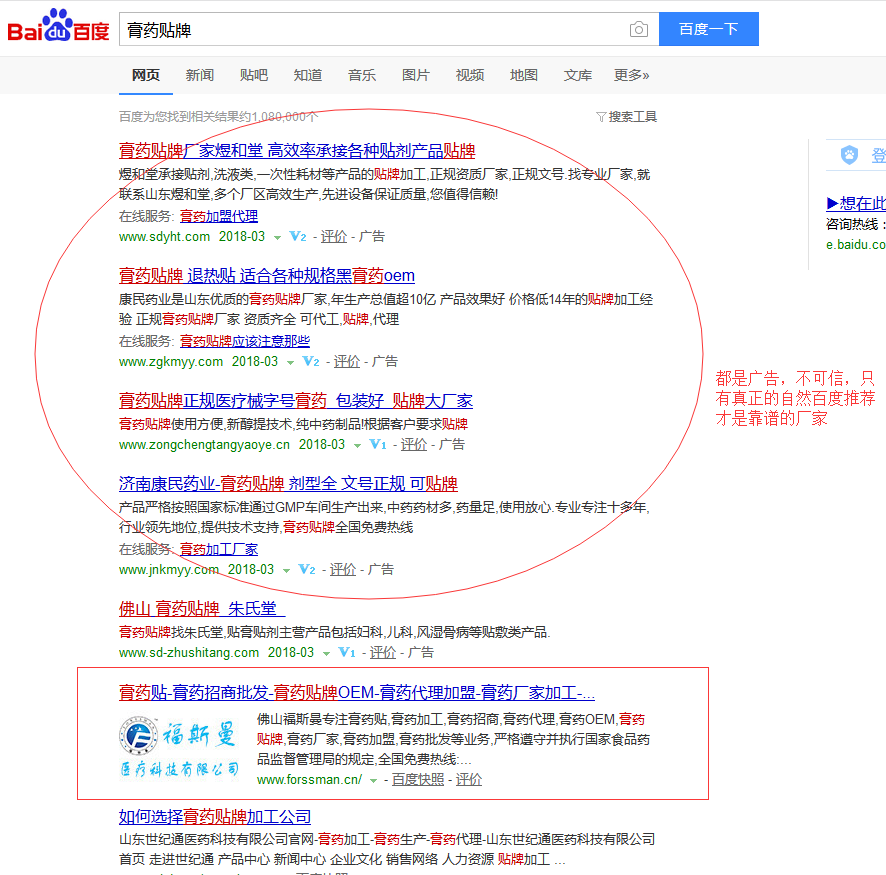Click the V1 badge beside www.zongchengtangyaoye.cn
The width and height of the screenshot is (886, 875).
click(377, 444)
